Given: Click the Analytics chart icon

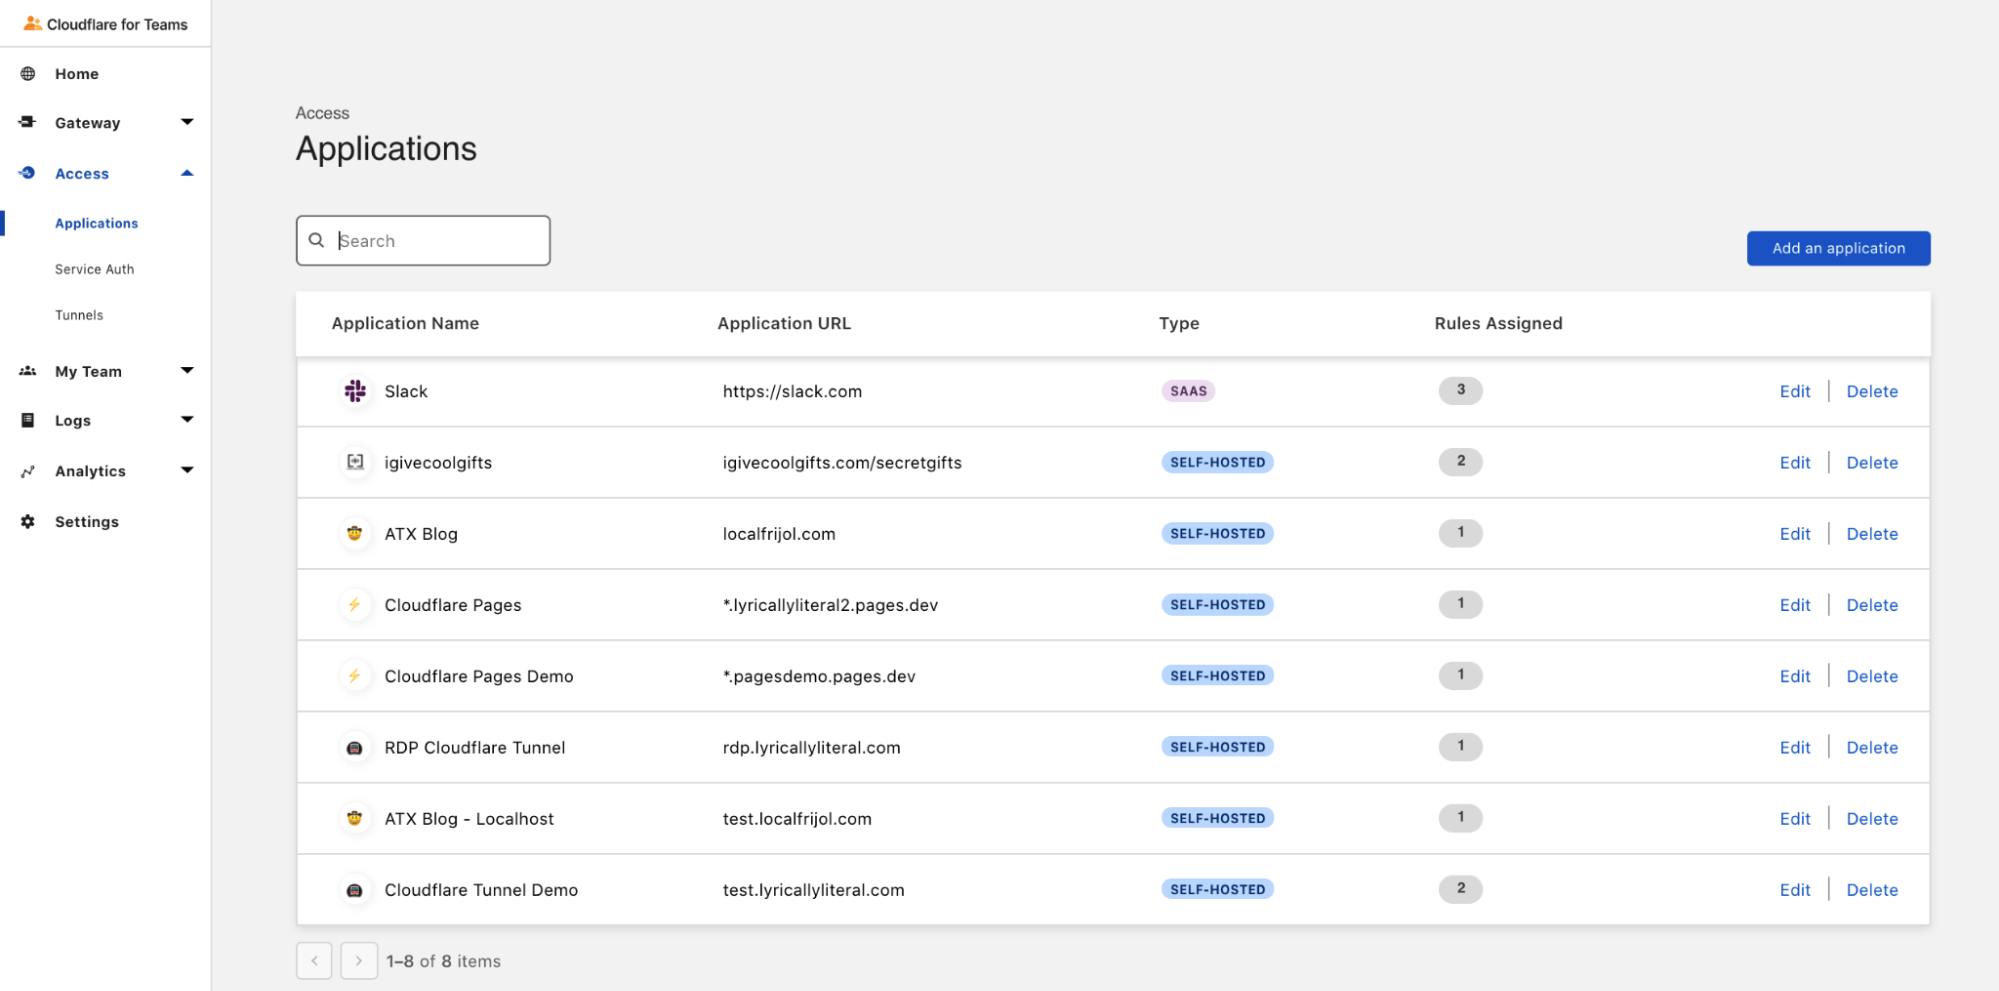Looking at the screenshot, I should (x=28, y=471).
